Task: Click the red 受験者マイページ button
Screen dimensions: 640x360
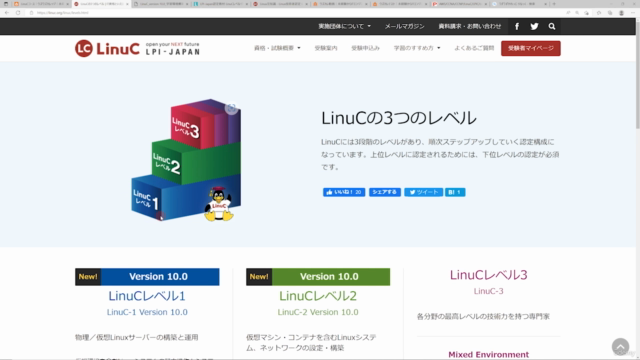Action: (531, 48)
